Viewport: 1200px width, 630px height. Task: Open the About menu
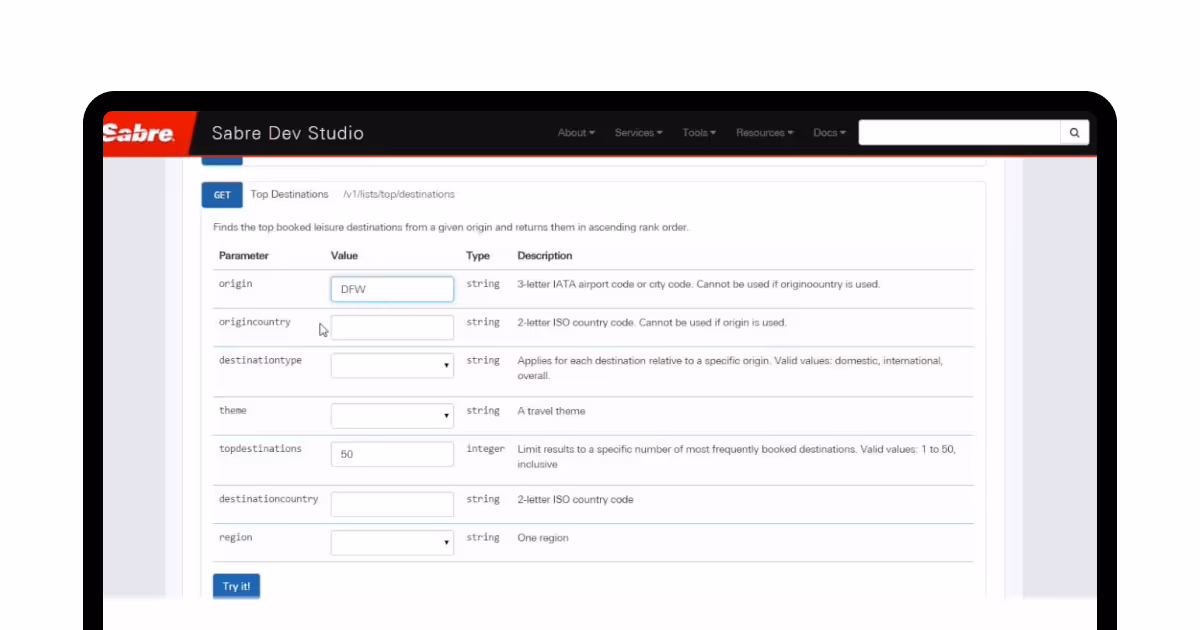pyautogui.click(x=576, y=133)
